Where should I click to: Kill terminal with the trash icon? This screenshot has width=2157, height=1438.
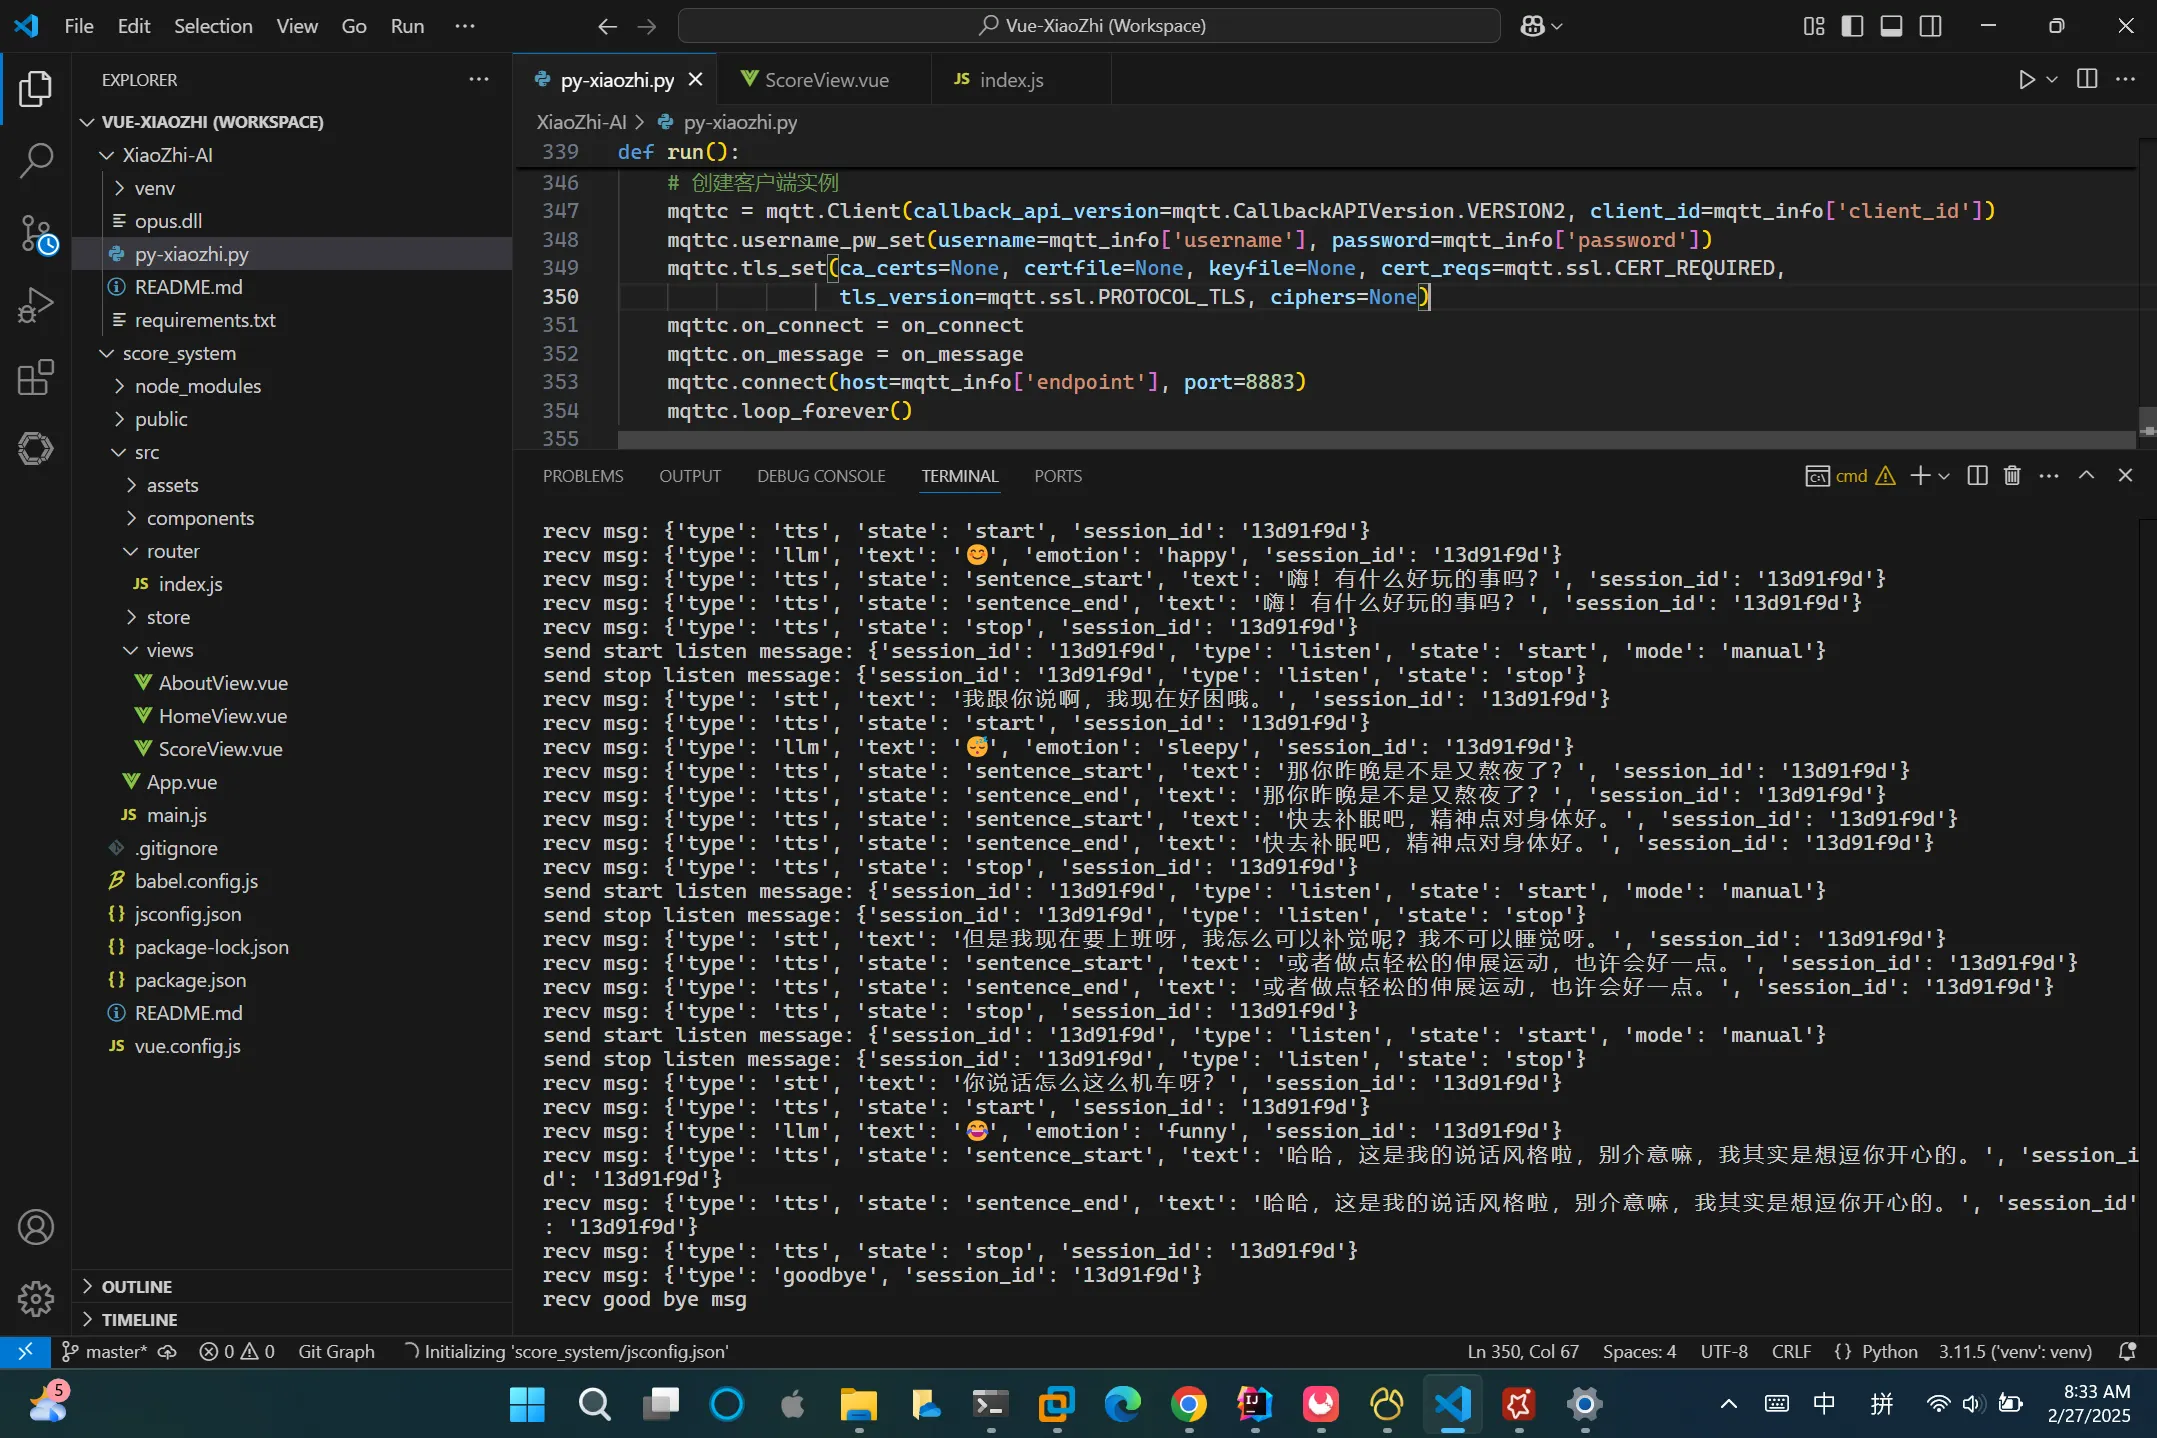click(2012, 476)
